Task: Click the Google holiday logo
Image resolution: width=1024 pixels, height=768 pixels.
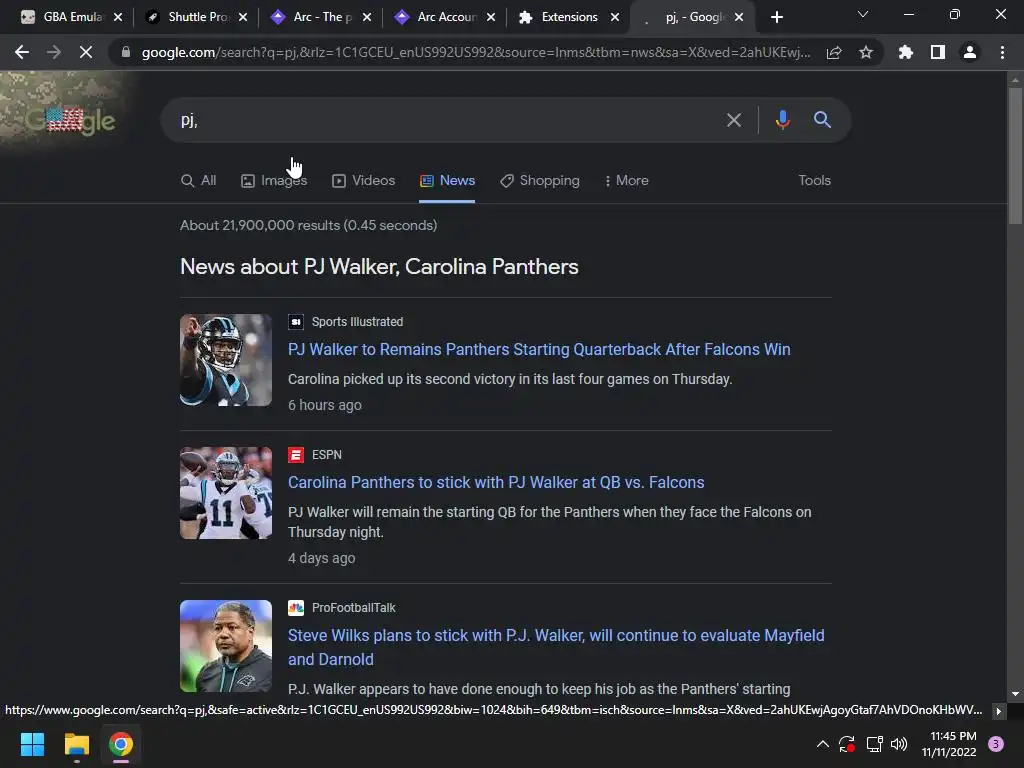Action: point(71,119)
